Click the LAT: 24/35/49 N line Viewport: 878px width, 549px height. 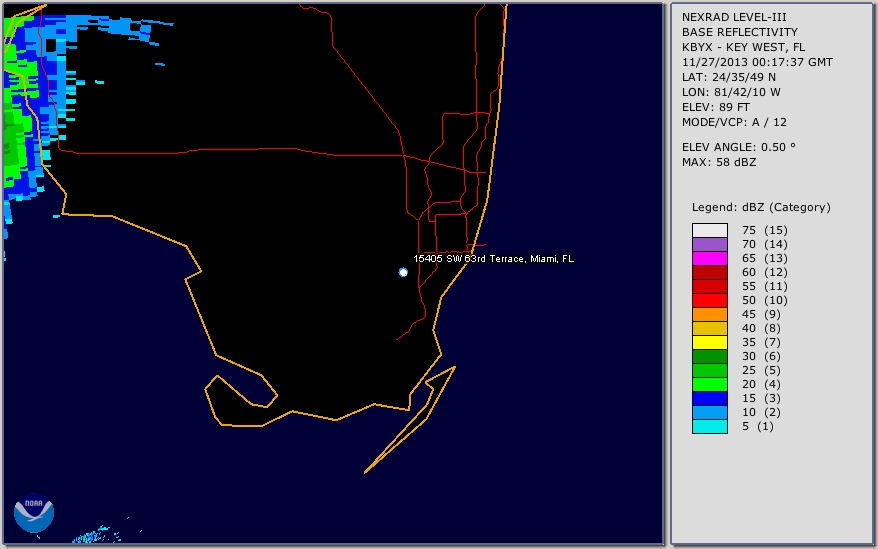coord(728,77)
